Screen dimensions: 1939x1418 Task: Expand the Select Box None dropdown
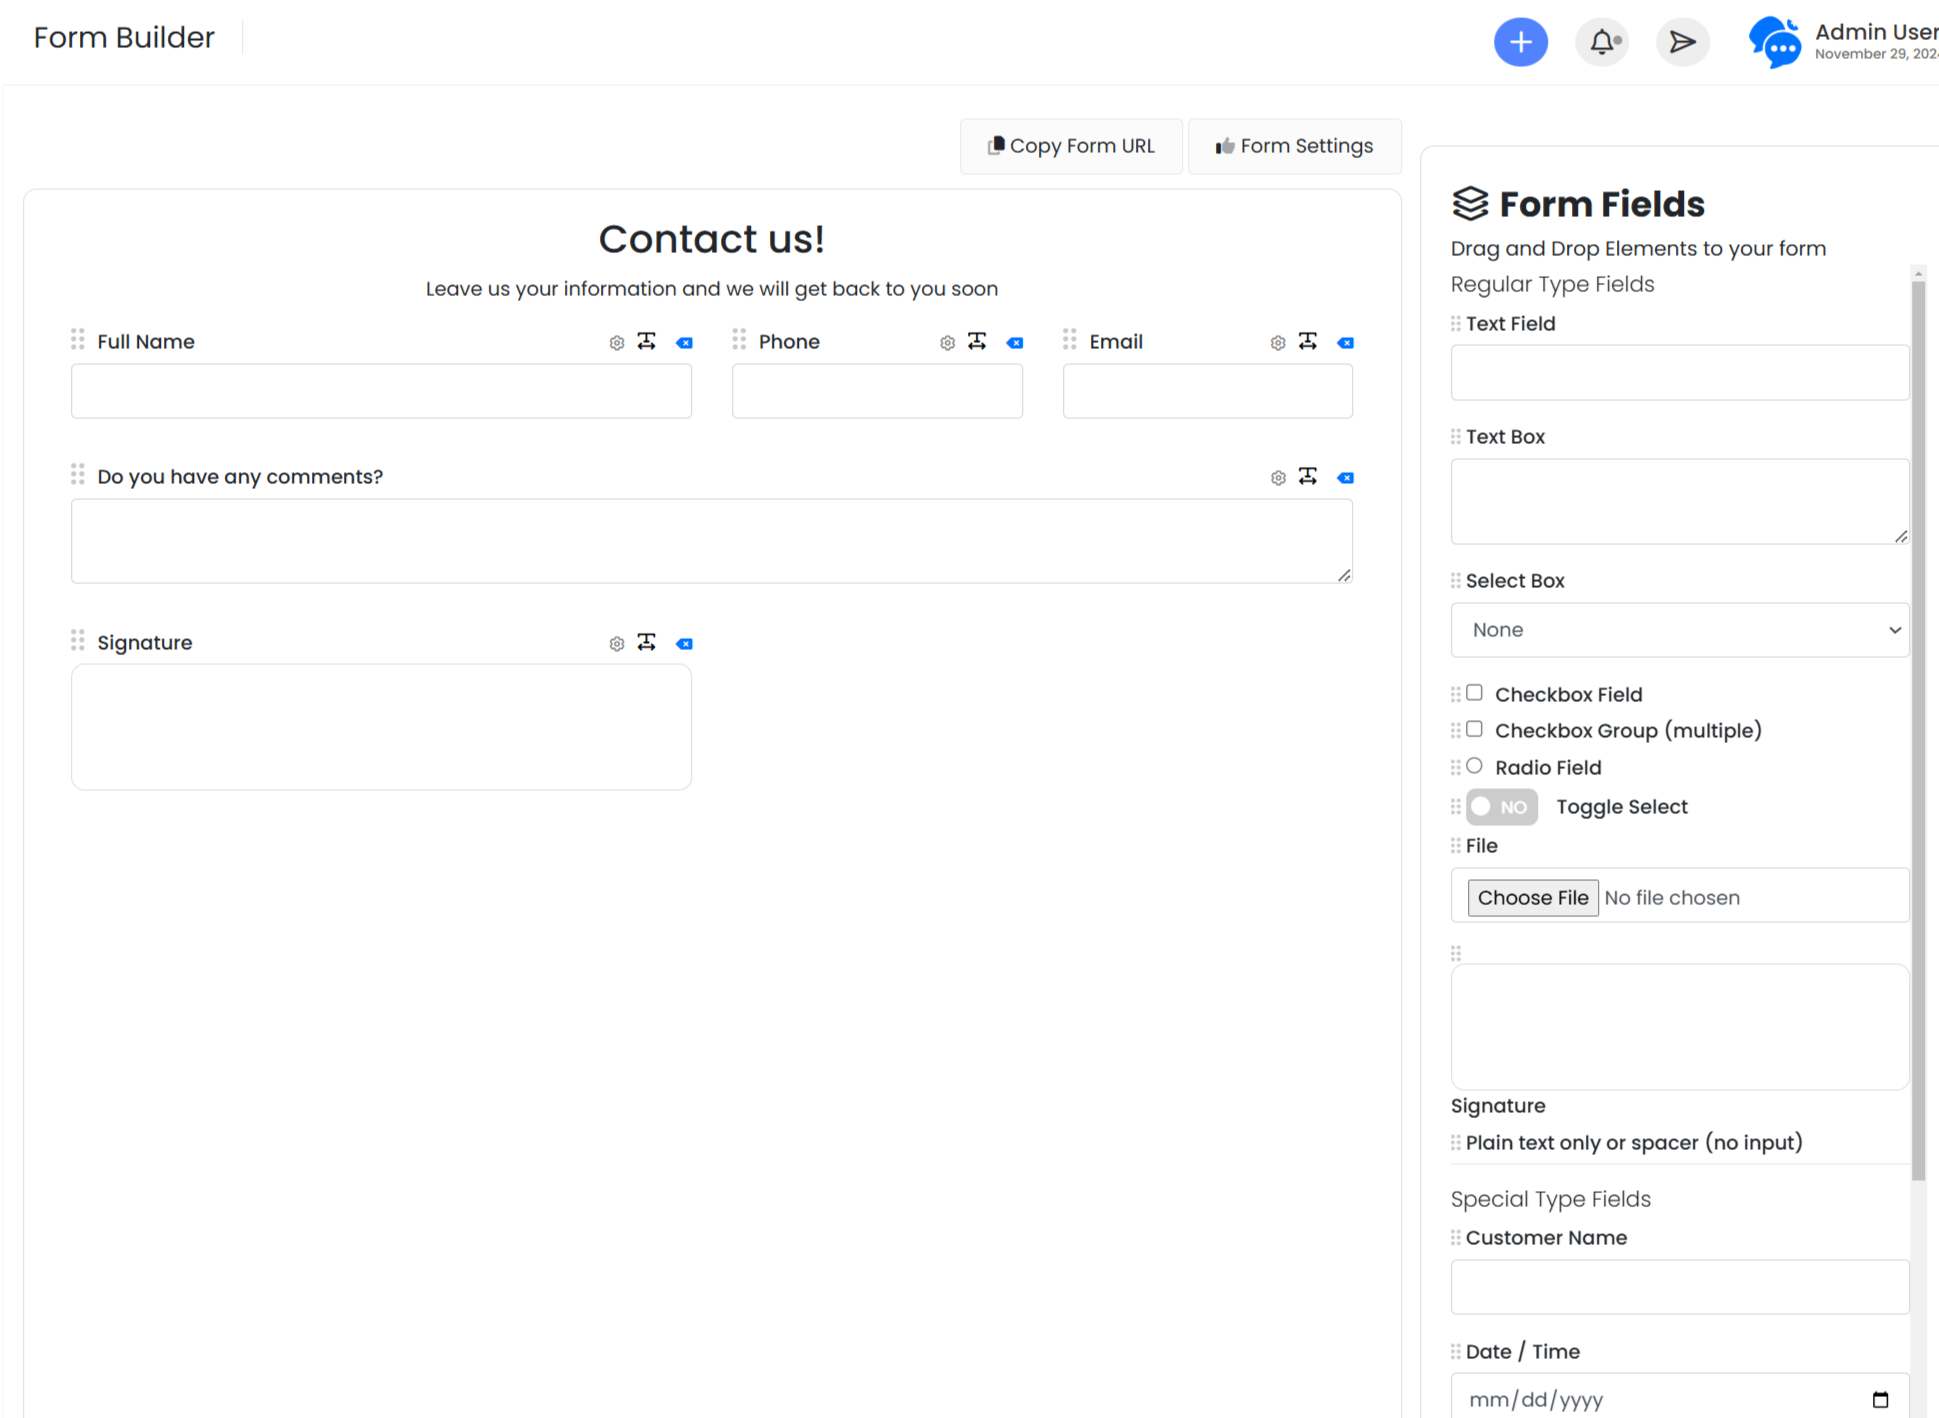point(1679,630)
